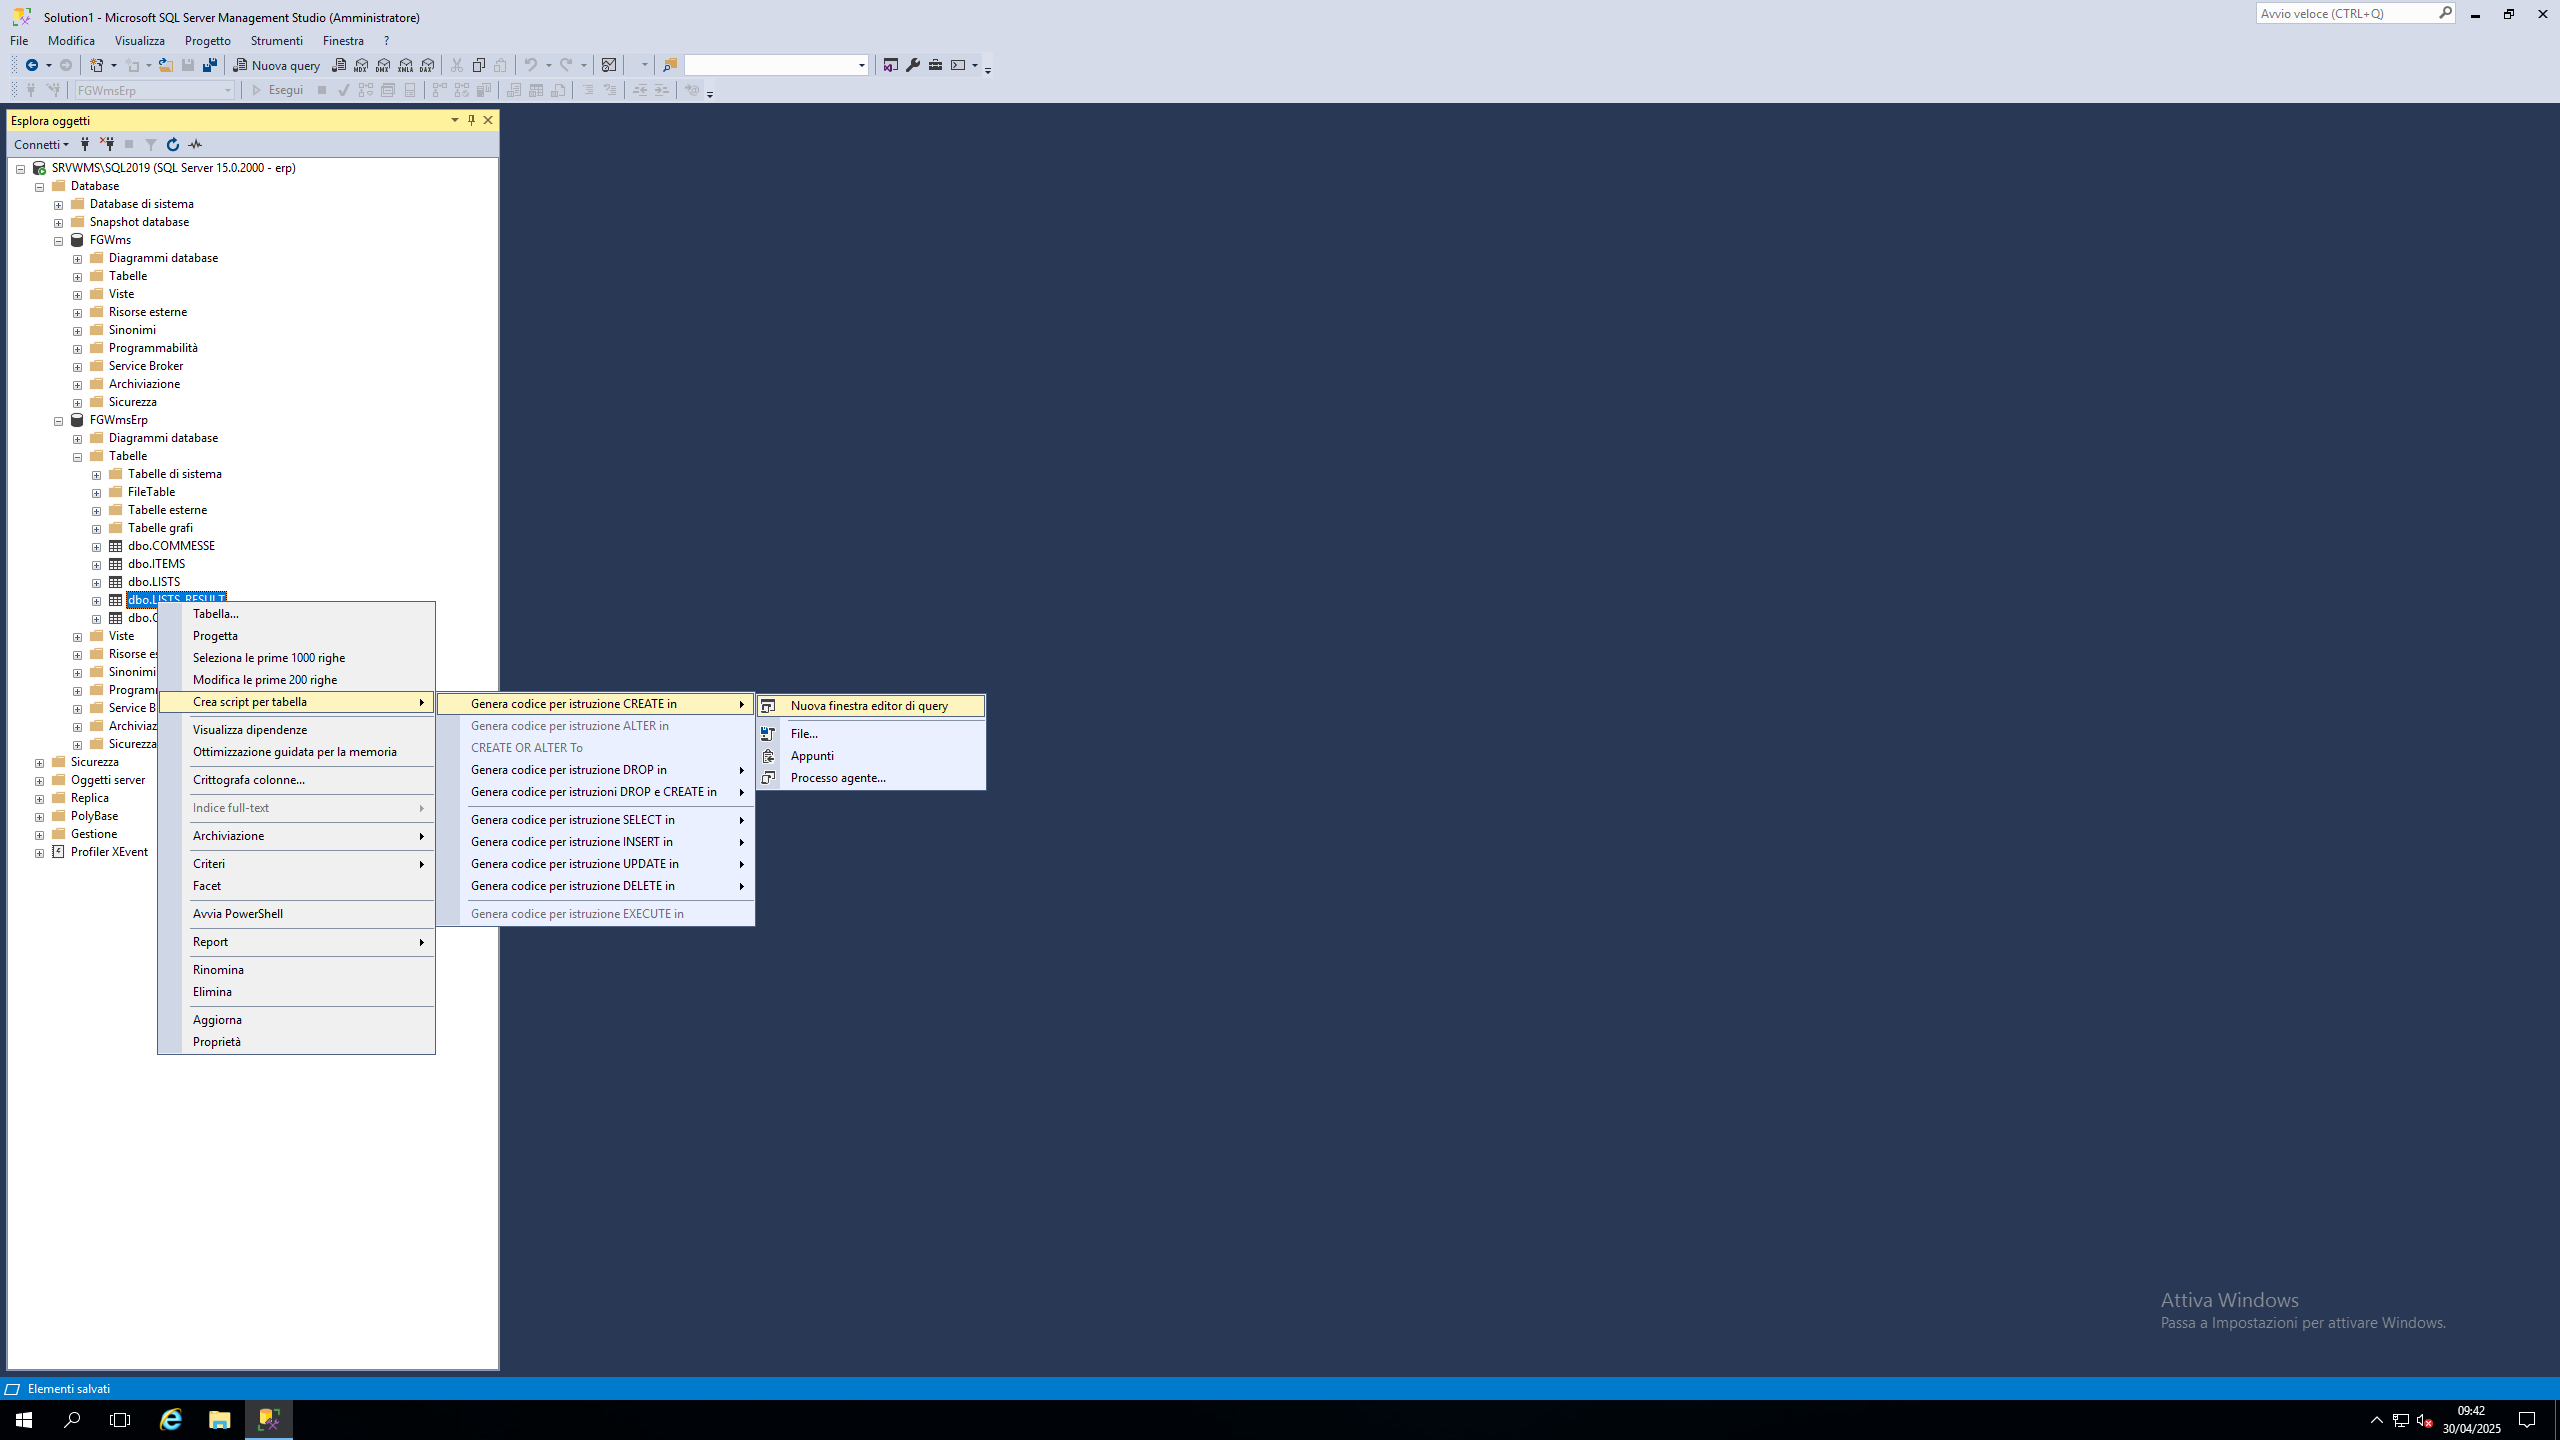Click the Nuova query toolbar button
The width and height of the screenshot is (2560, 1440).
point(277,65)
